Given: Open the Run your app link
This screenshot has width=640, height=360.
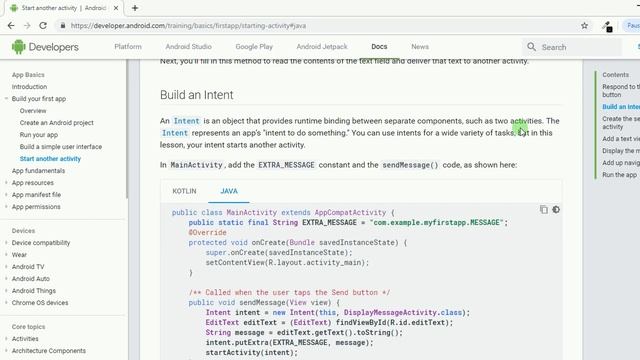Looking at the screenshot, I should click(39, 135).
